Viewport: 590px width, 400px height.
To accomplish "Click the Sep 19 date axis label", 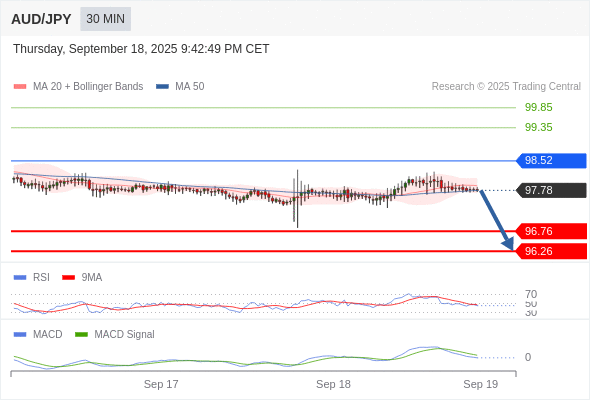I will (x=481, y=384).
